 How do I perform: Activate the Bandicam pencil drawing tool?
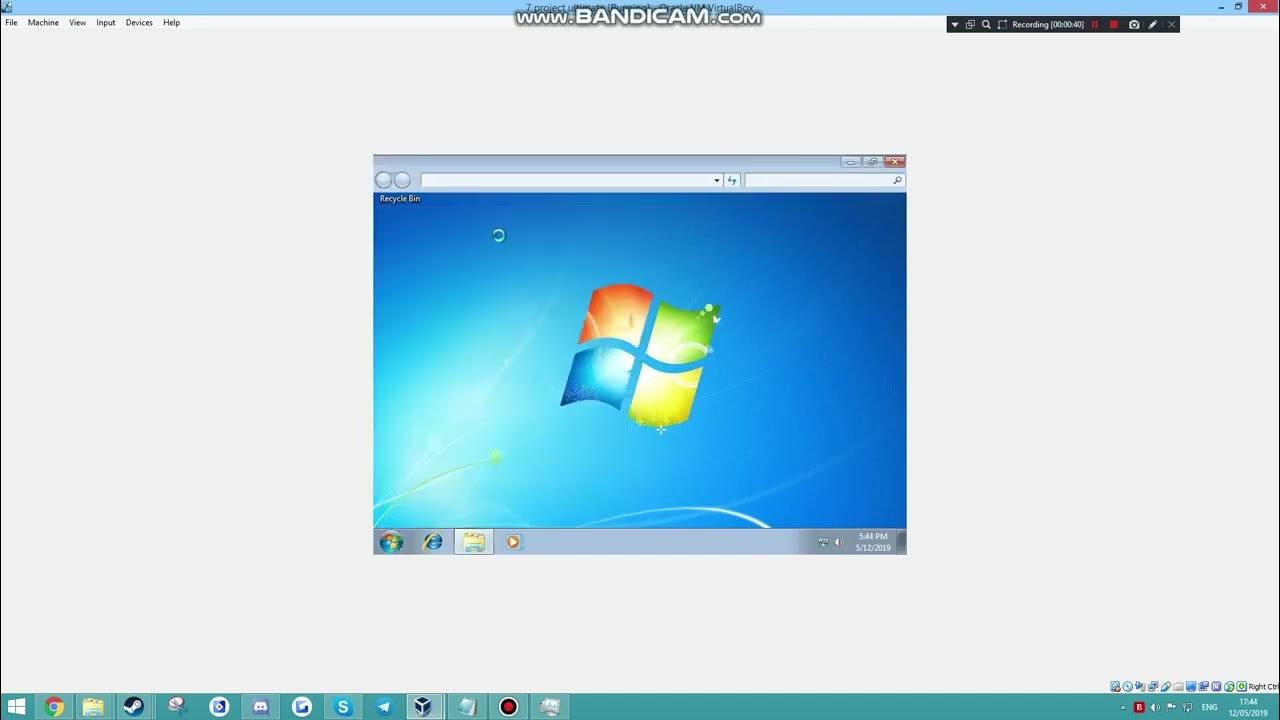click(1153, 24)
